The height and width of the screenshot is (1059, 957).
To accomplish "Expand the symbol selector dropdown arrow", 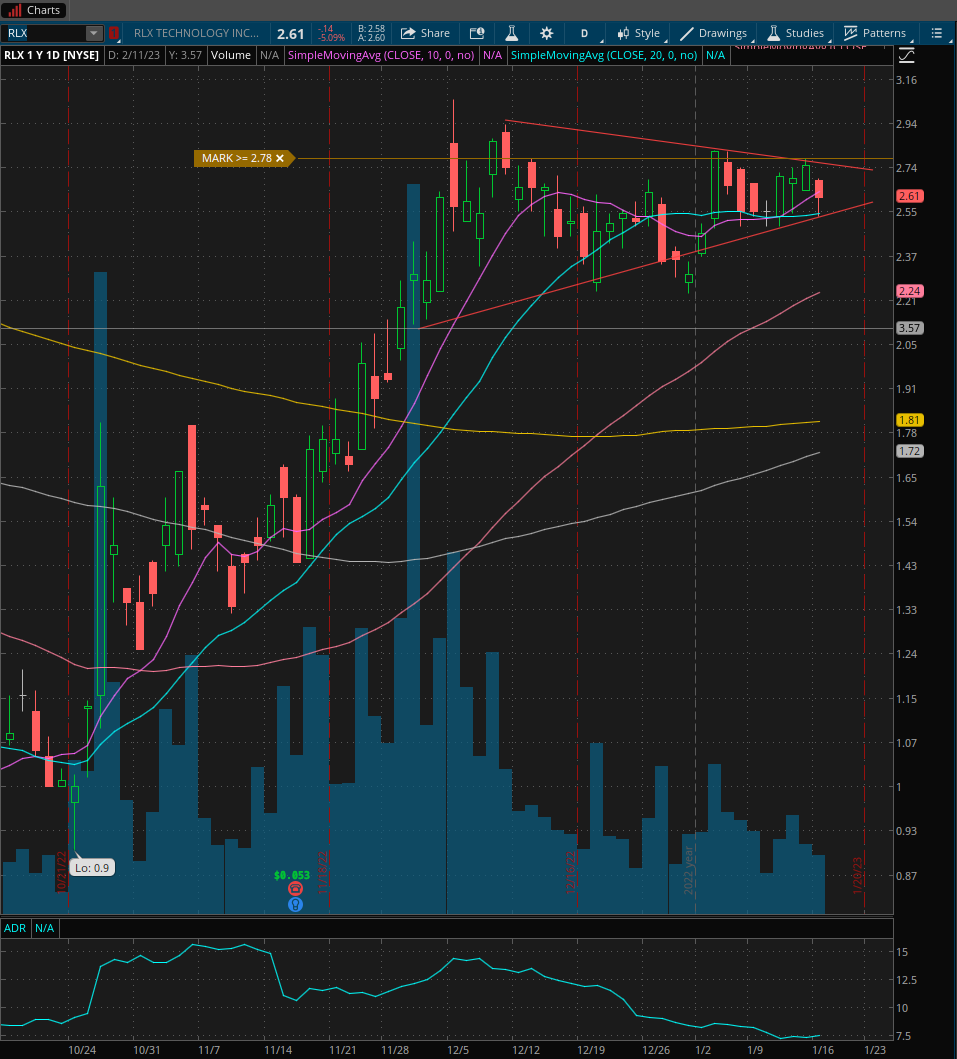I will pyautogui.click(x=94, y=33).
